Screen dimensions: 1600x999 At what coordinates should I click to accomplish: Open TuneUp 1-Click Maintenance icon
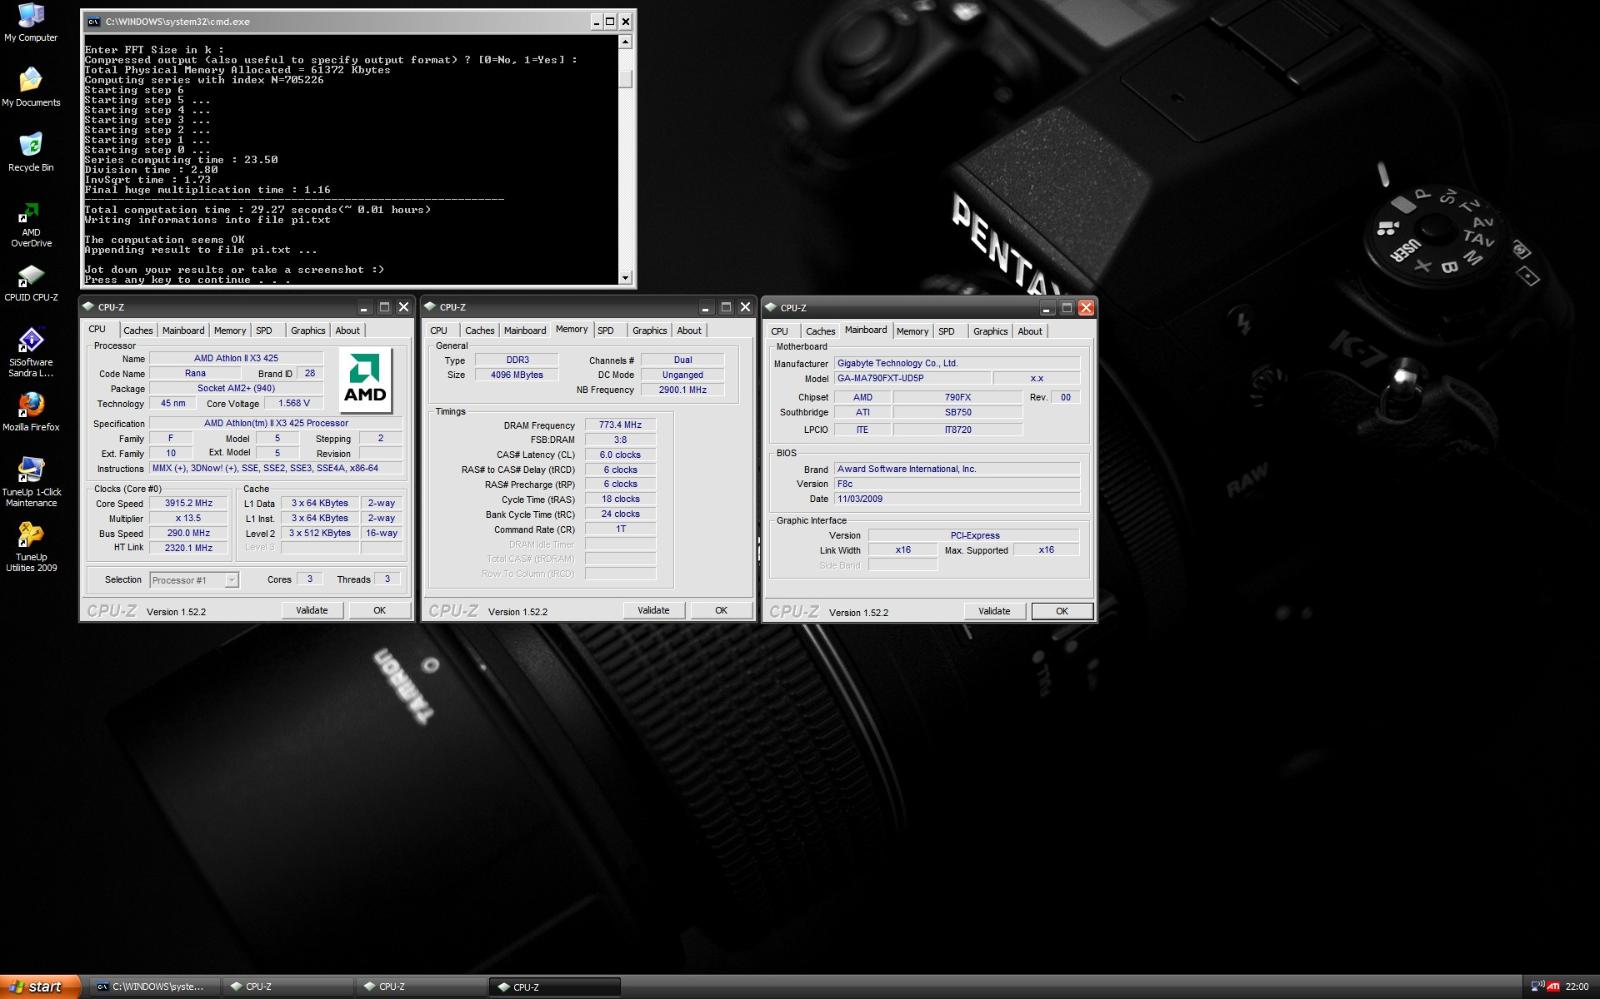31,481
